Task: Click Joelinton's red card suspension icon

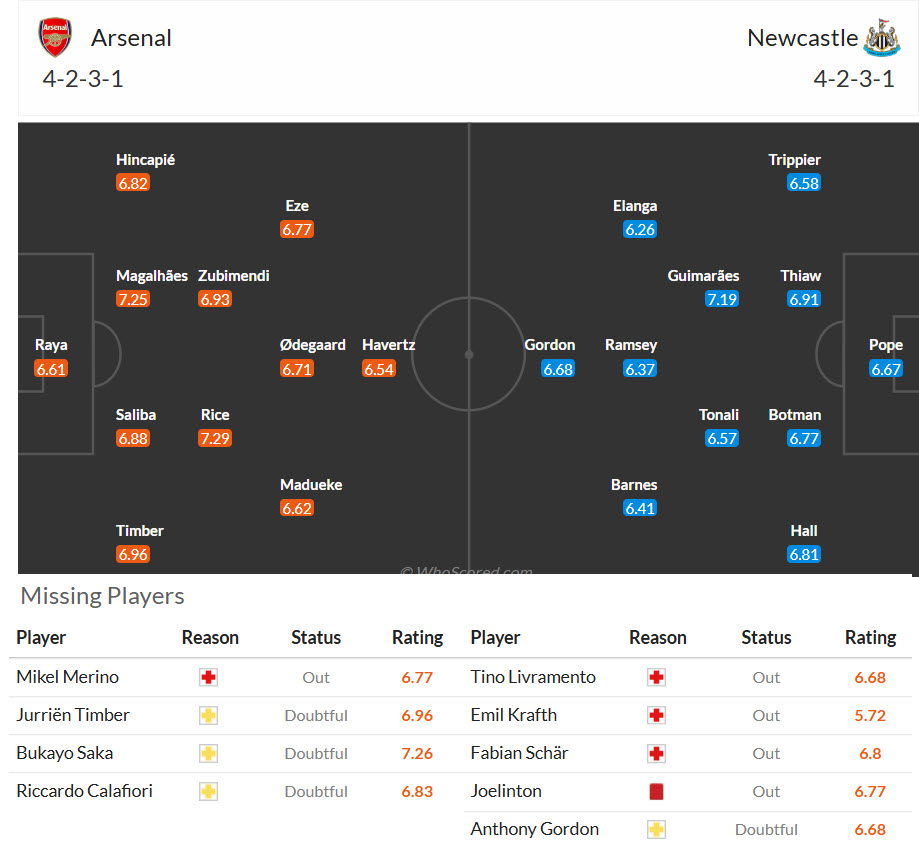Action: click(657, 791)
